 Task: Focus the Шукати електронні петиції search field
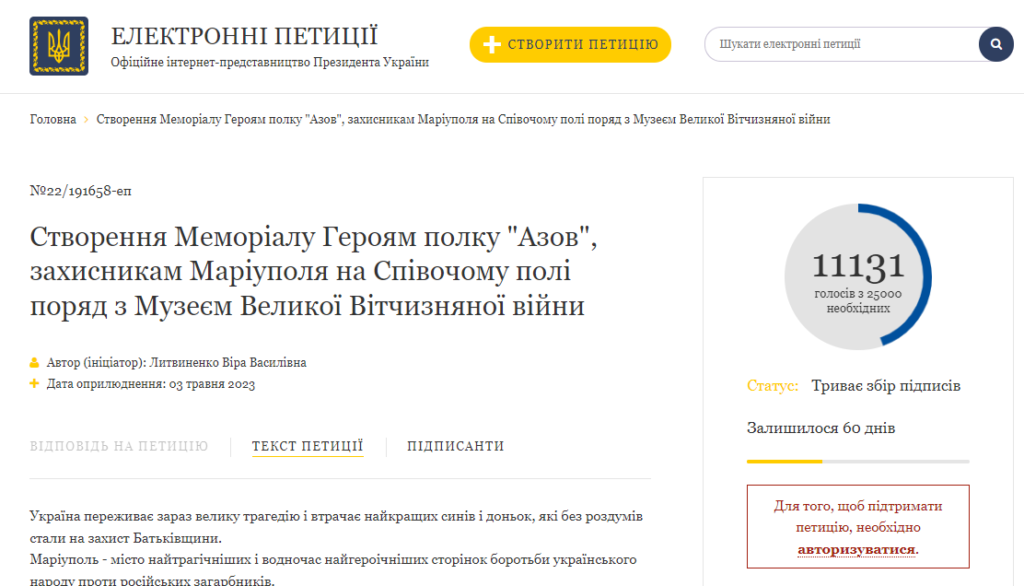[842, 44]
